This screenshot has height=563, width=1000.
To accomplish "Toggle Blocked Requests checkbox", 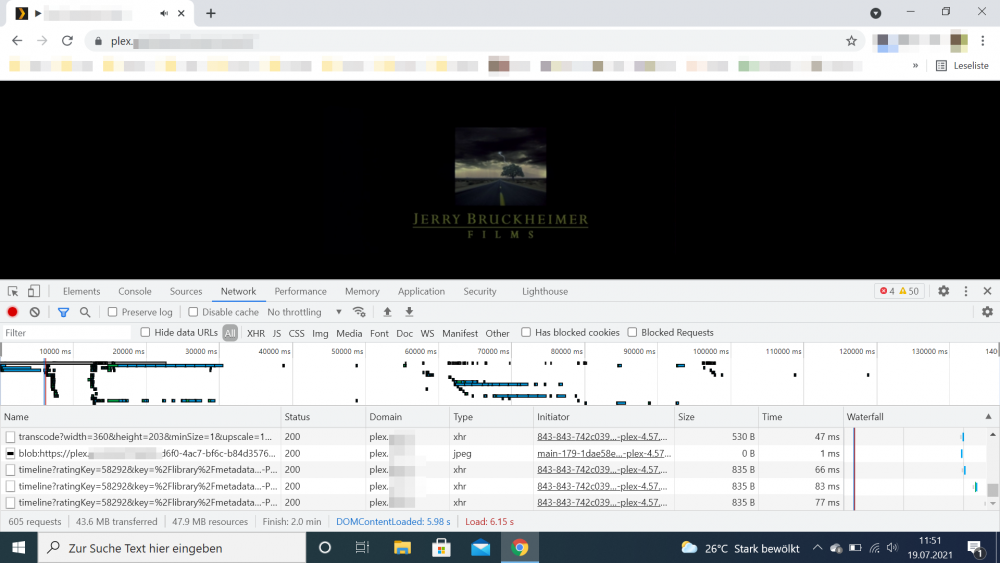I will click(x=632, y=332).
